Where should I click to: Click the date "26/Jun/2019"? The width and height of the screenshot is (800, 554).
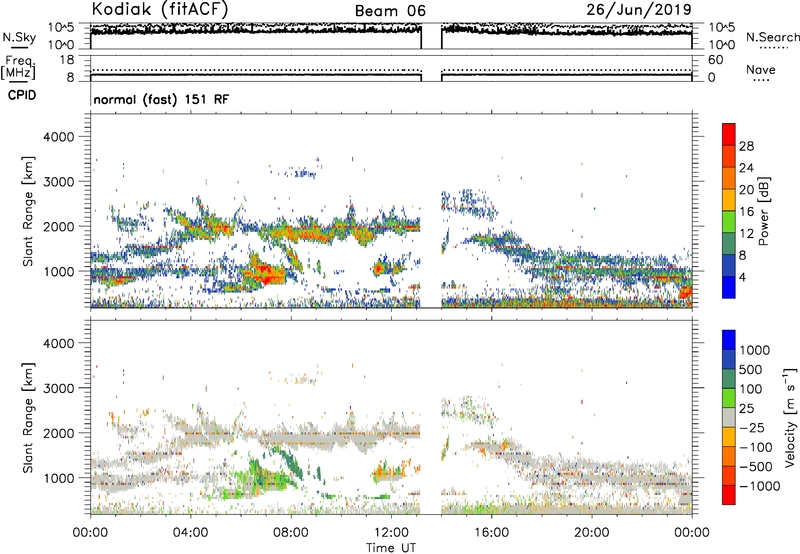tap(639, 9)
